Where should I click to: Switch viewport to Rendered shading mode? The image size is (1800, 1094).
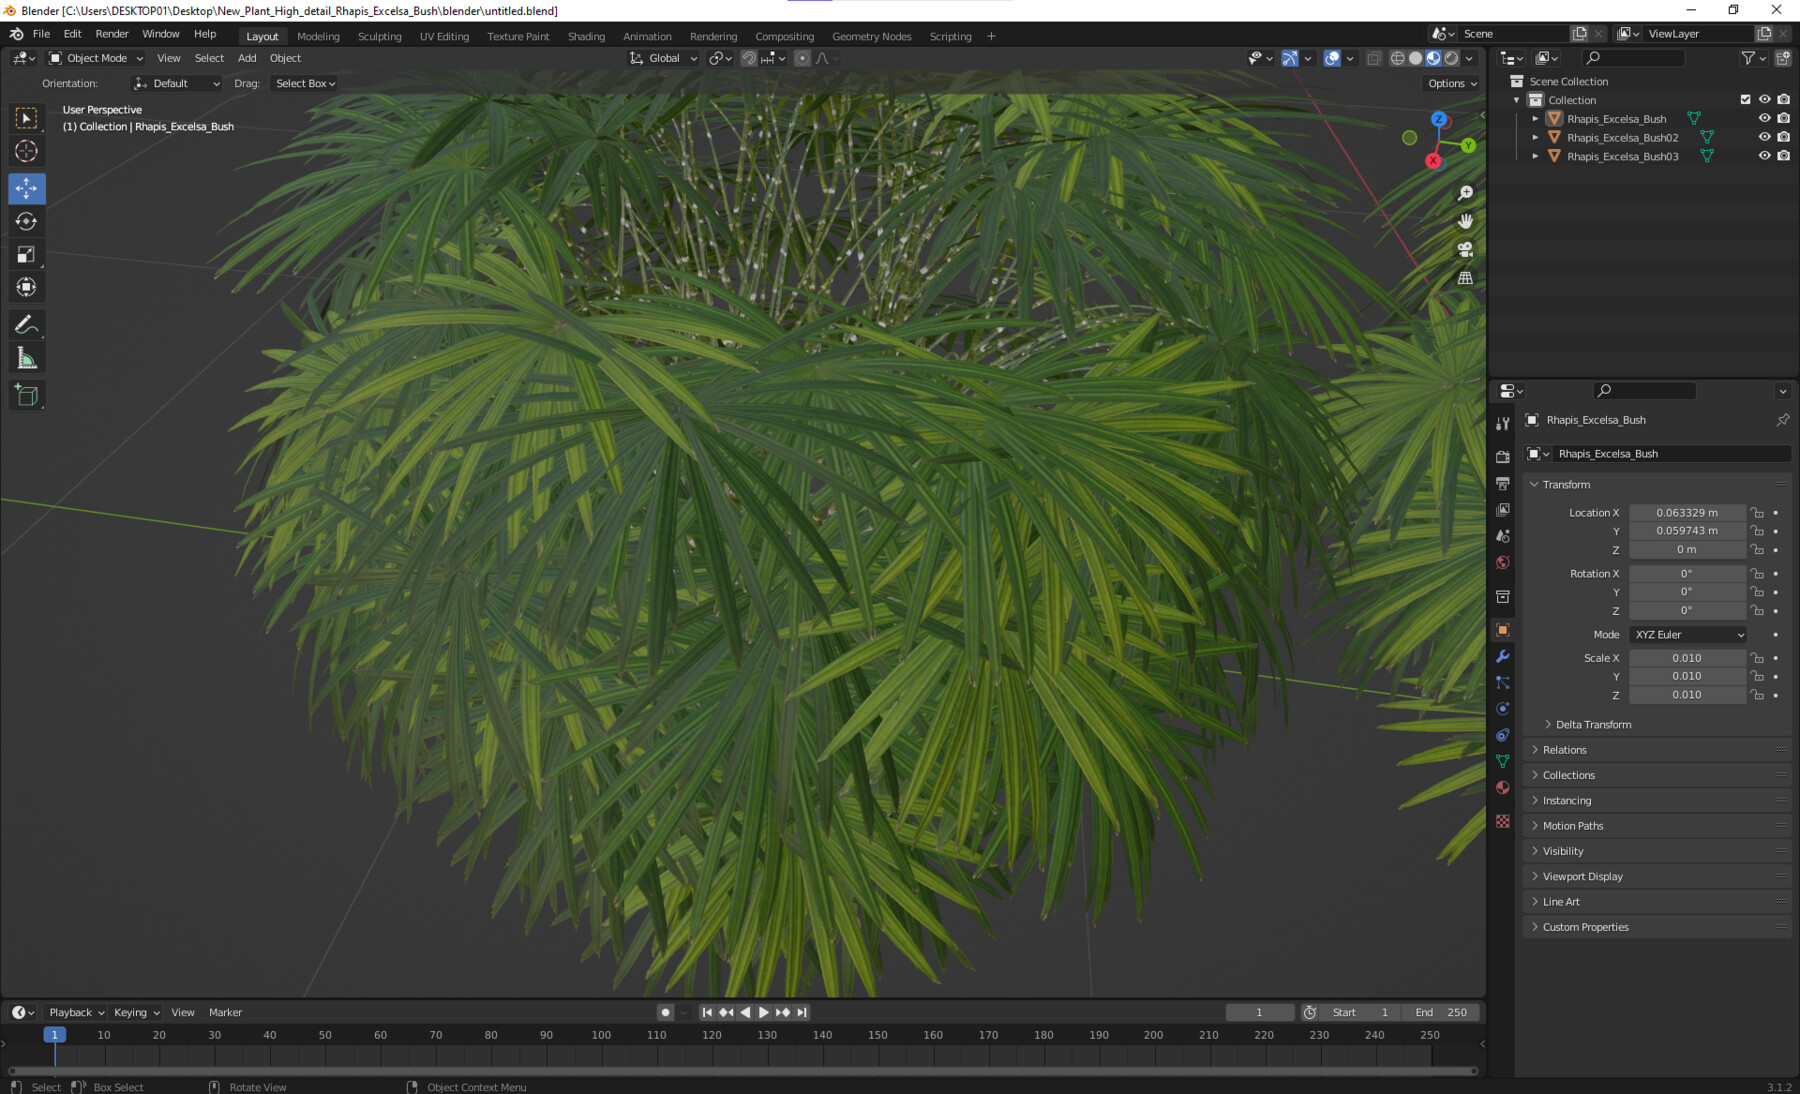pyautogui.click(x=1450, y=57)
